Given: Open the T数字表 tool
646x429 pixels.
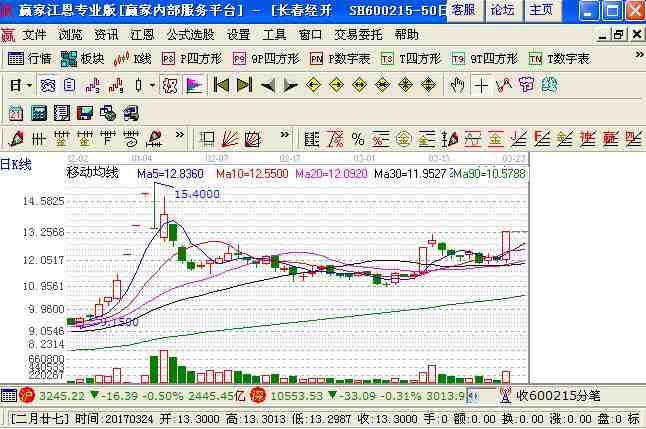Looking at the screenshot, I should 559,59.
